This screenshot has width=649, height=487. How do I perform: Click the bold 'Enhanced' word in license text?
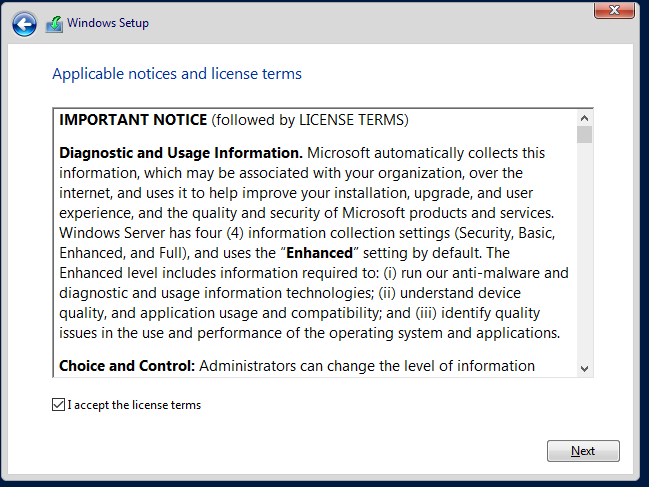tap(319, 253)
